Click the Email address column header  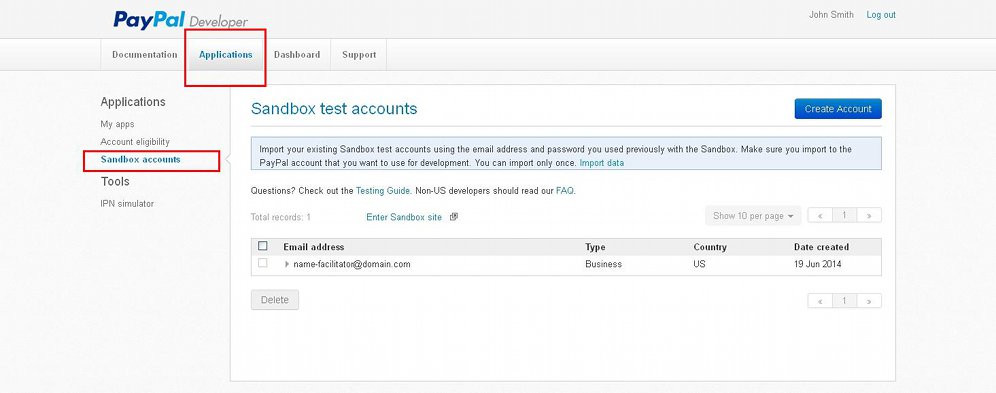314,247
